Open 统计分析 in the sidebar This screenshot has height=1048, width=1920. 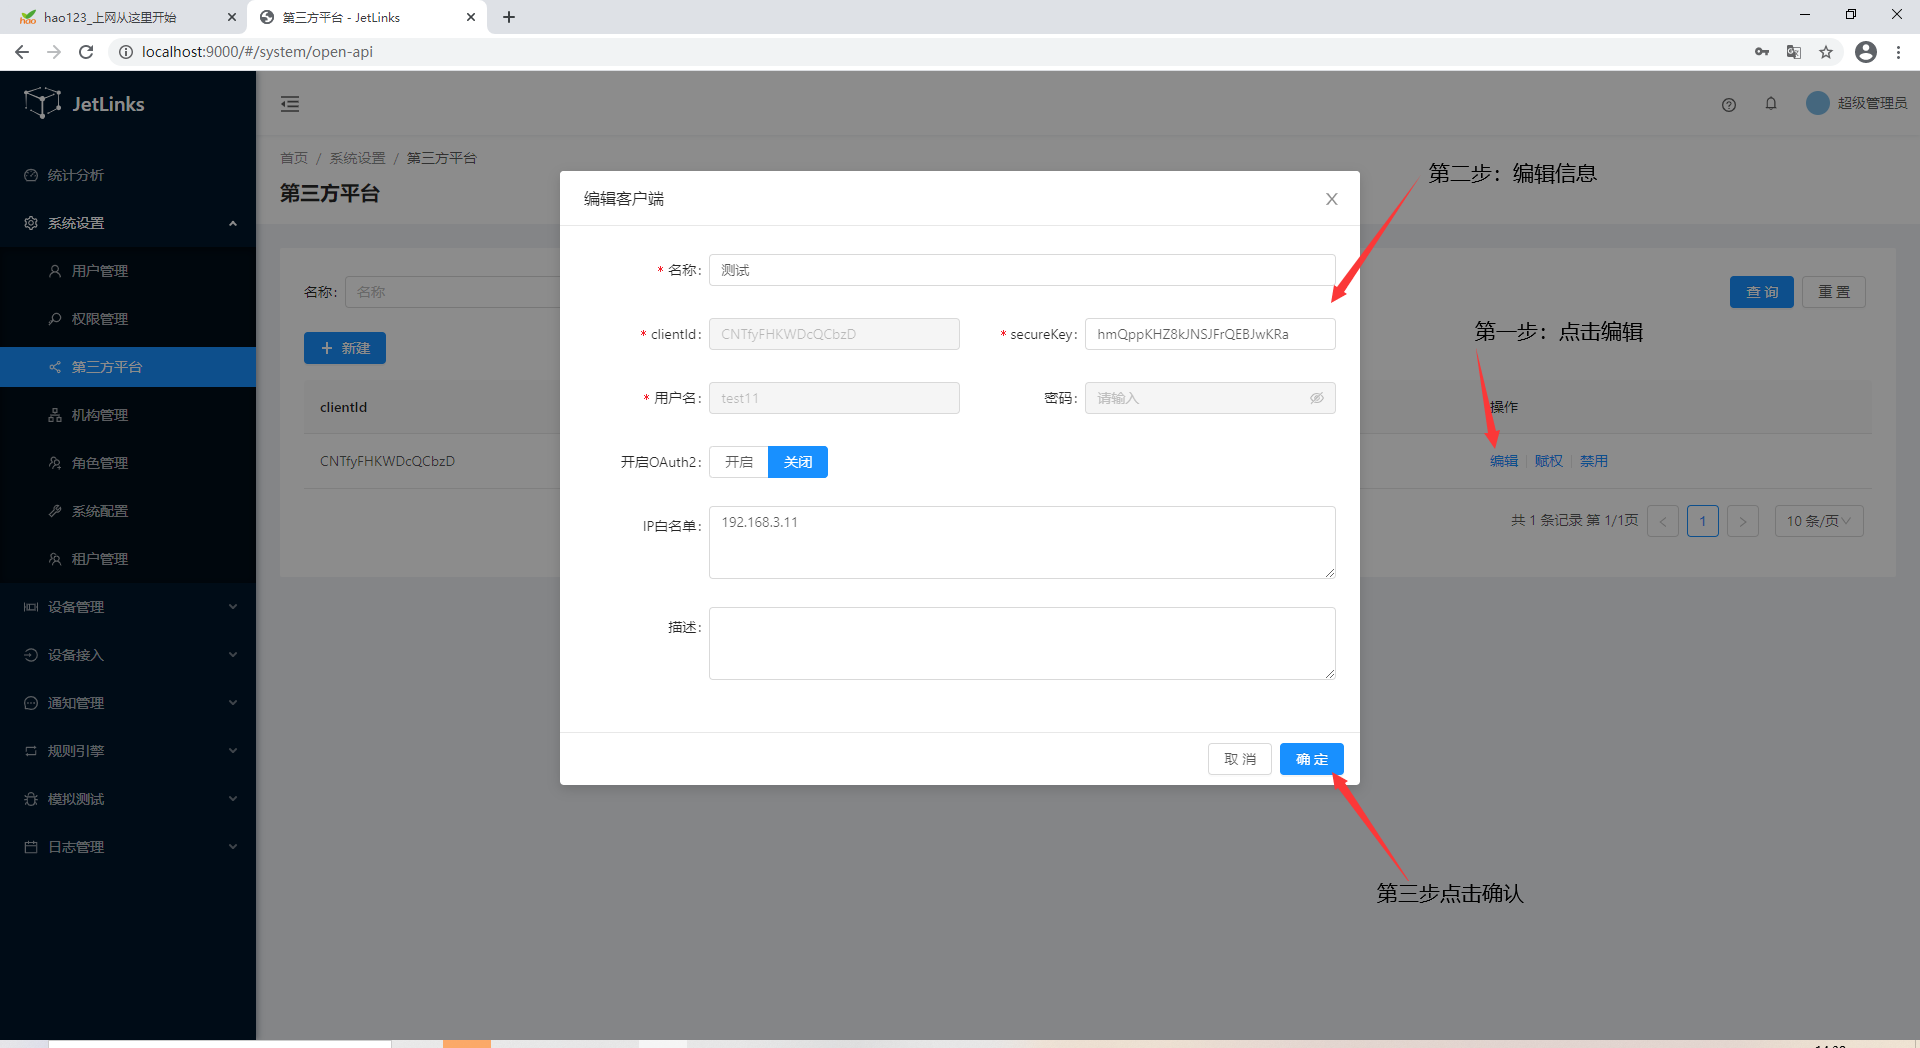tap(128, 175)
